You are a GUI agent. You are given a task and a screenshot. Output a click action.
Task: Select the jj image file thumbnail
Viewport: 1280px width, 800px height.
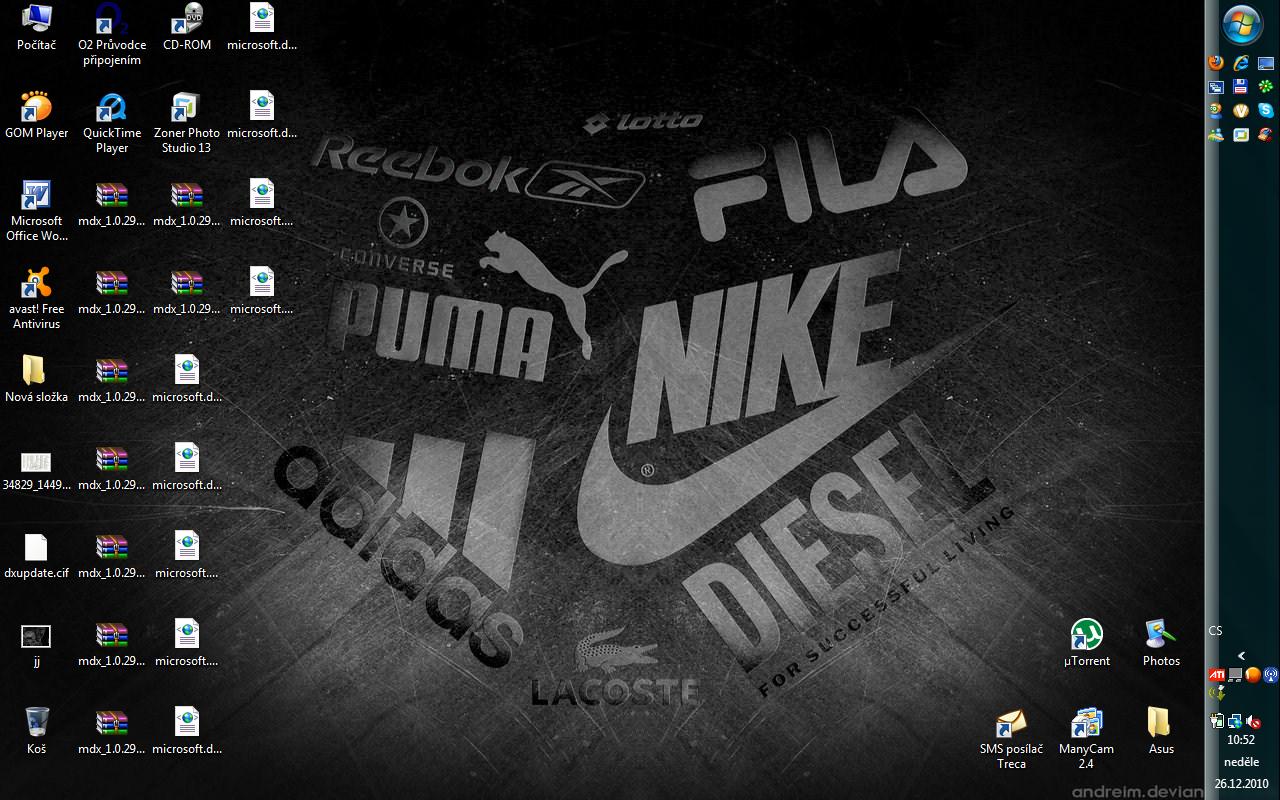coord(37,644)
